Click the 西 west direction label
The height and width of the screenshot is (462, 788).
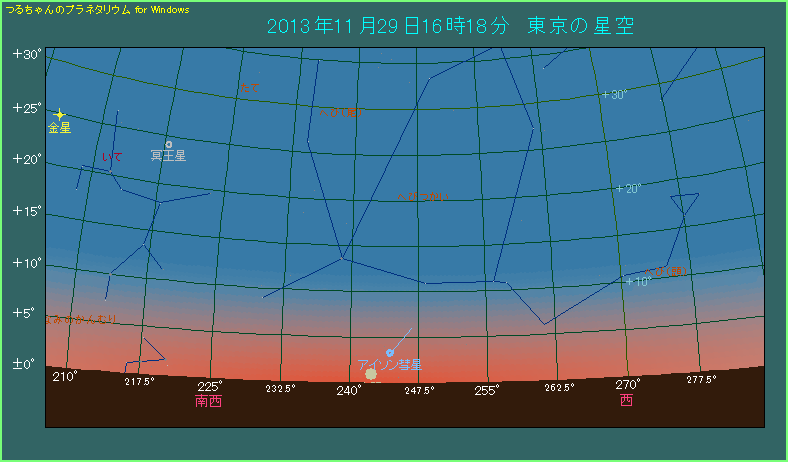[626, 400]
